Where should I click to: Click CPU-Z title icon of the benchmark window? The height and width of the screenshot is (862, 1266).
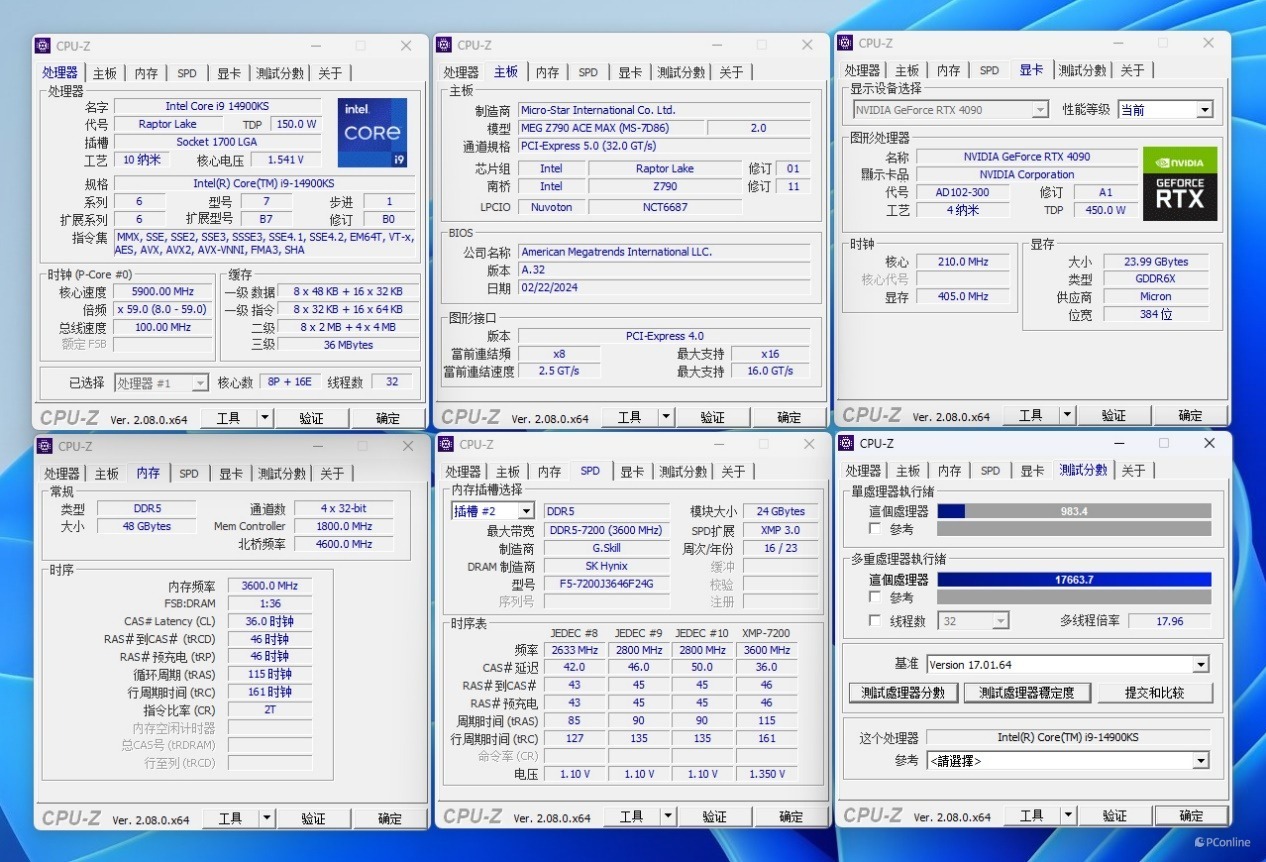tap(847, 443)
